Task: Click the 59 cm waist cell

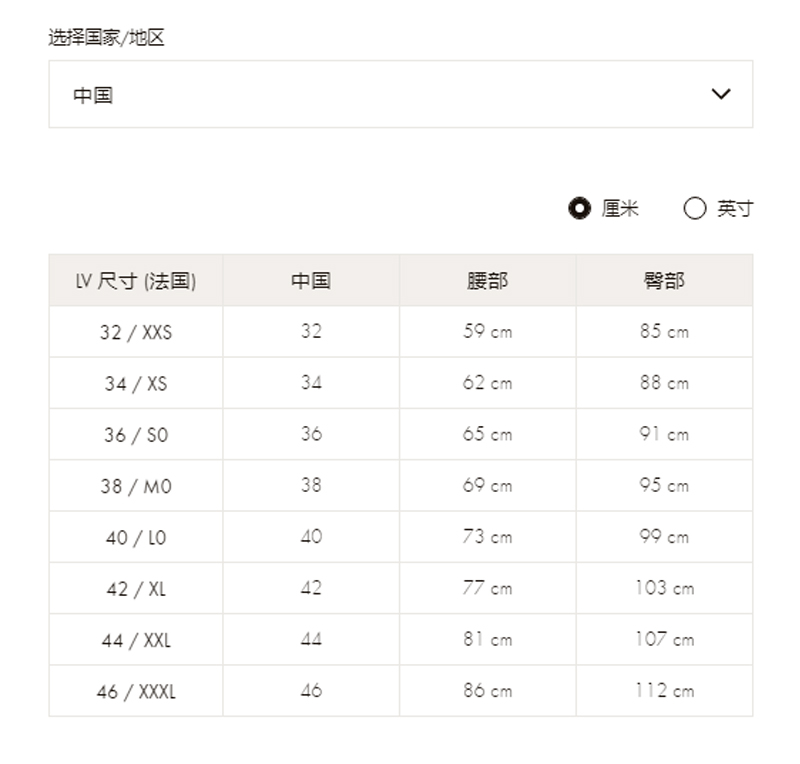Action: tap(487, 331)
